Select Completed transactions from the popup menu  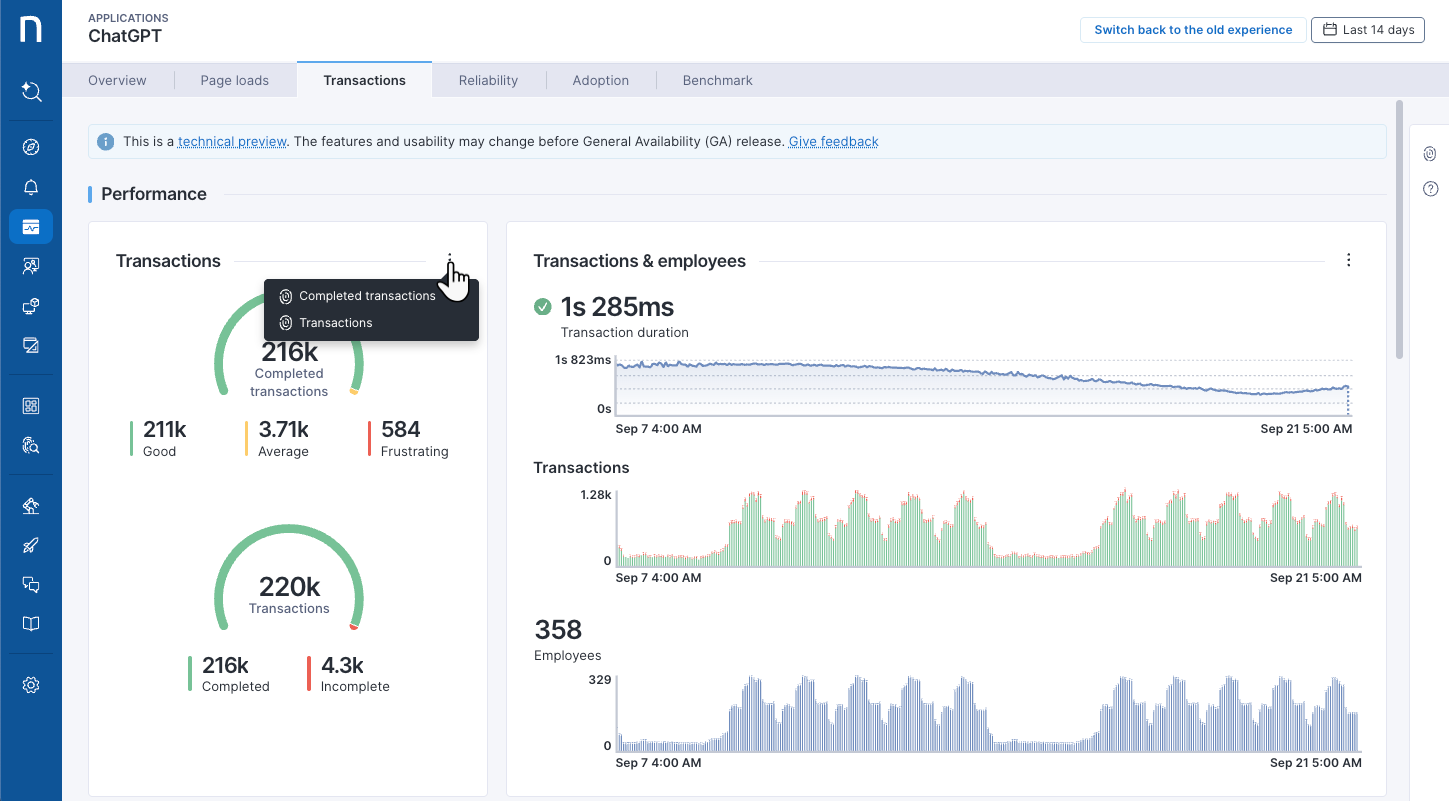(x=367, y=296)
